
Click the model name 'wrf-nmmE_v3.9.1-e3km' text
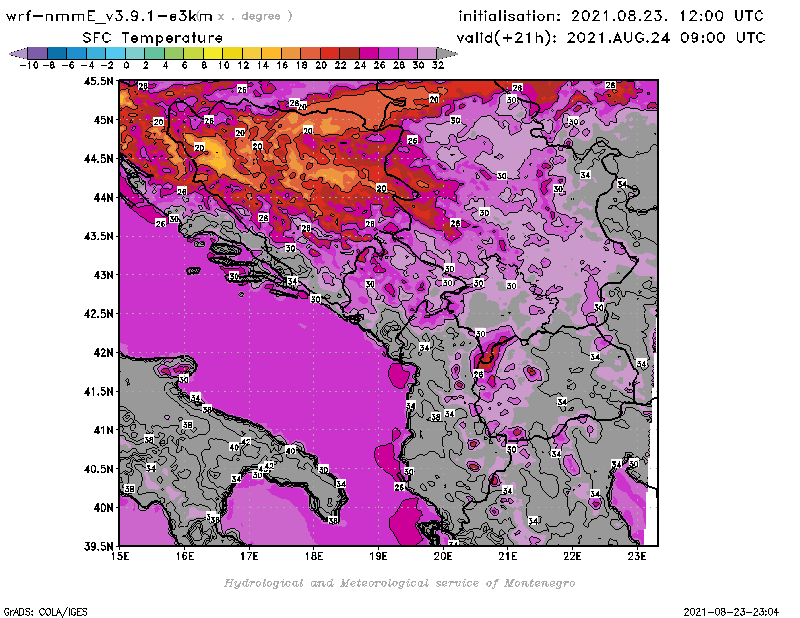pyautogui.click(x=109, y=16)
